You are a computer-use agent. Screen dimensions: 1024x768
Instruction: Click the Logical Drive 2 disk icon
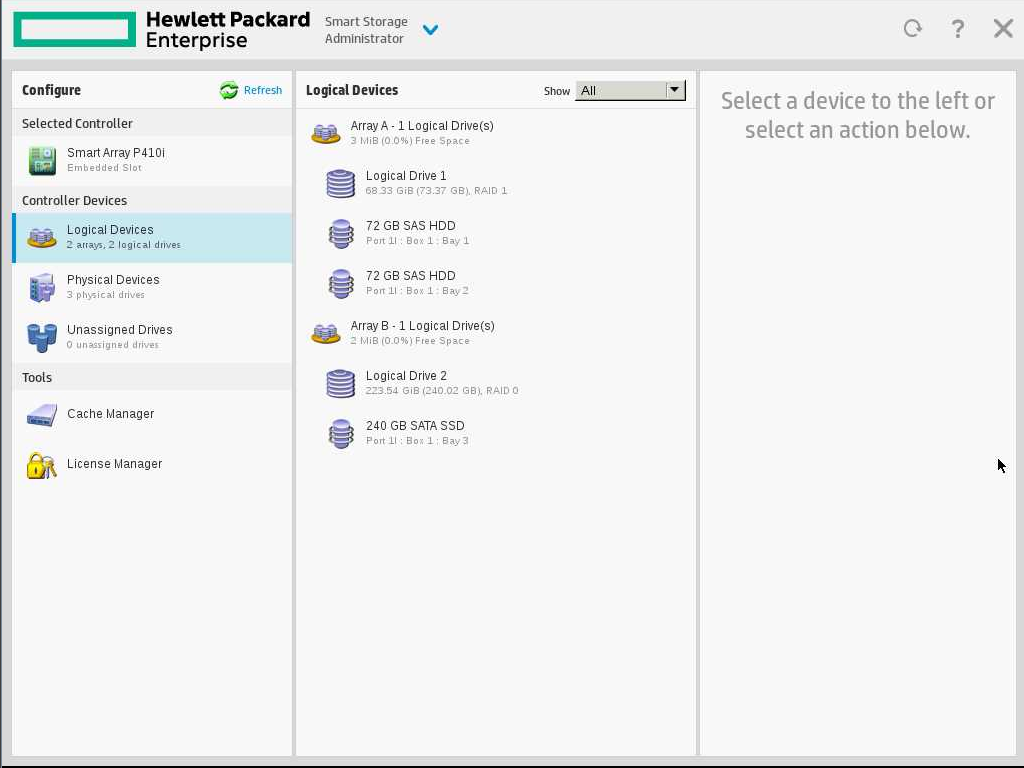point(341,383)
